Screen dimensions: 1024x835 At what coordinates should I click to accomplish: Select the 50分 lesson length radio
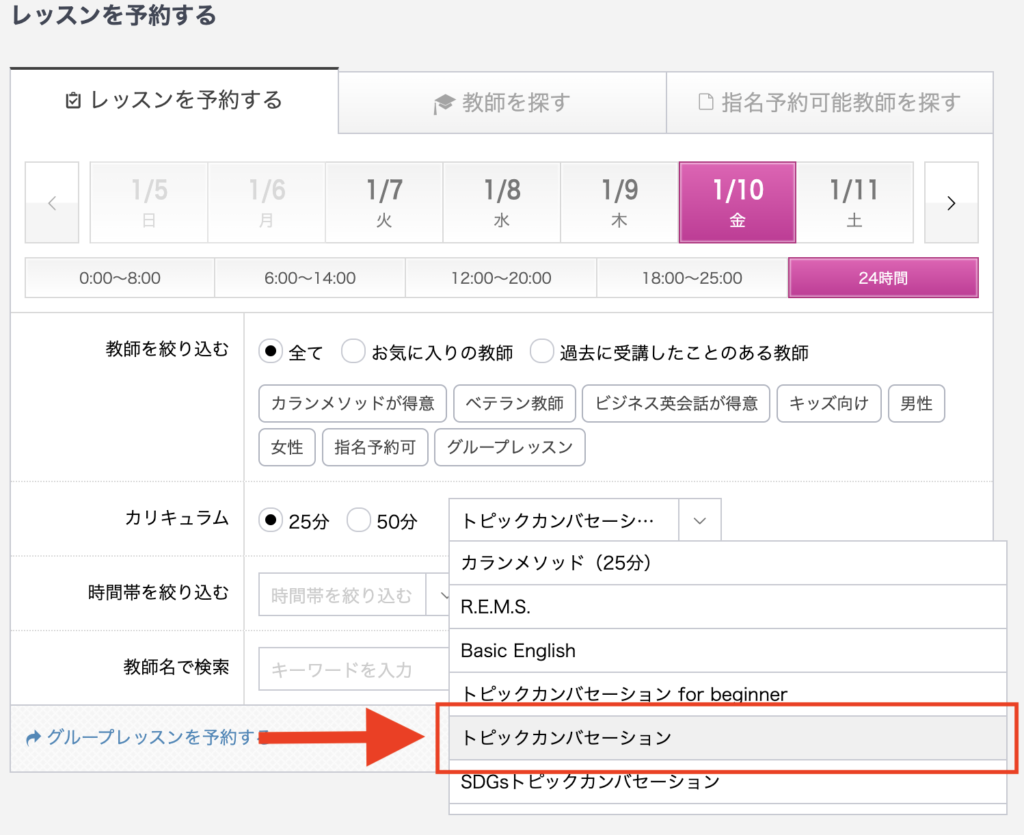(359, 520)
